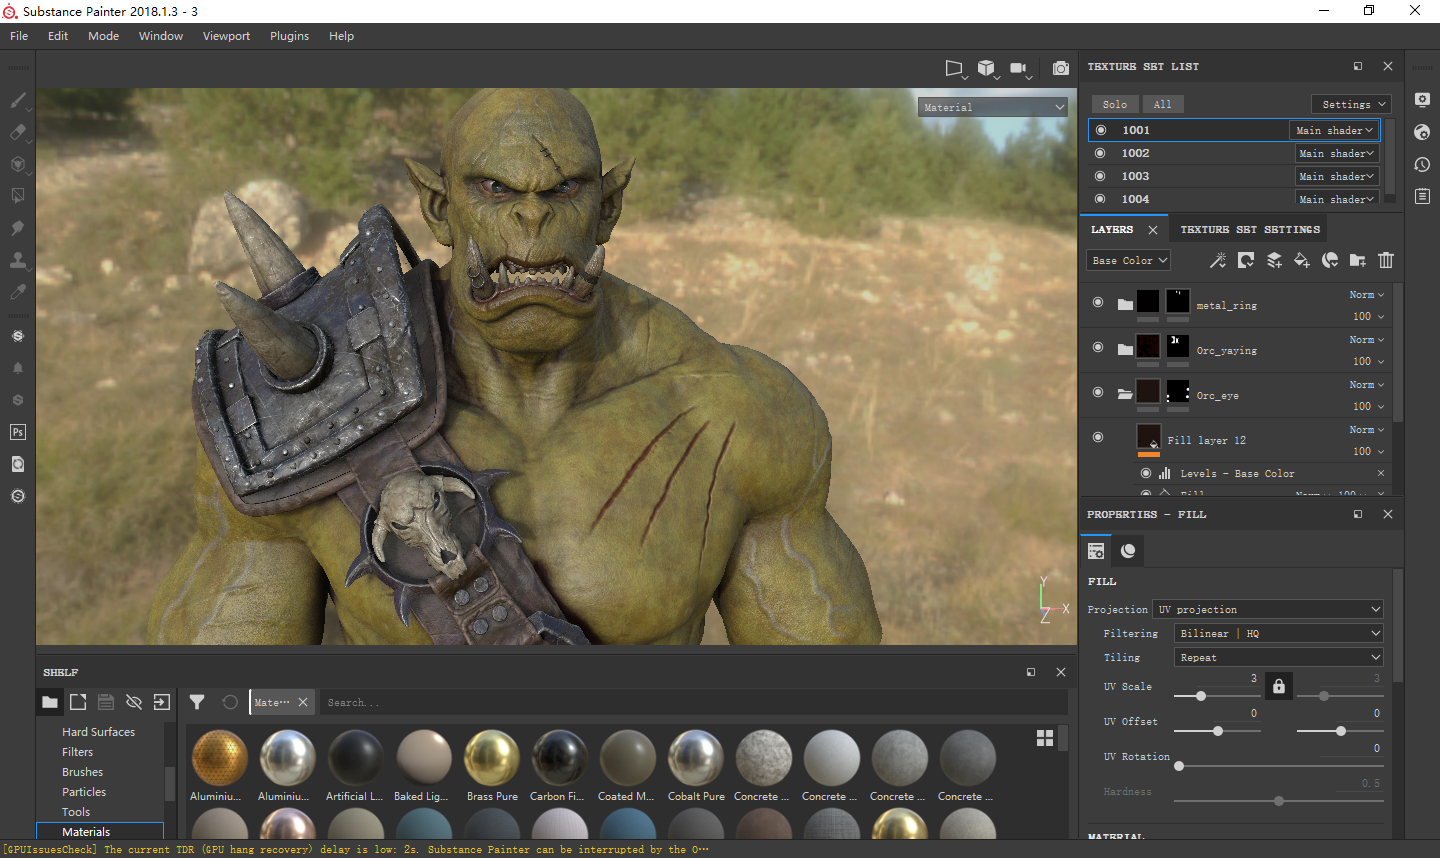Click the Photoshop export icon
Viewport: 1440px width, 858px height.
coord(18,432)
